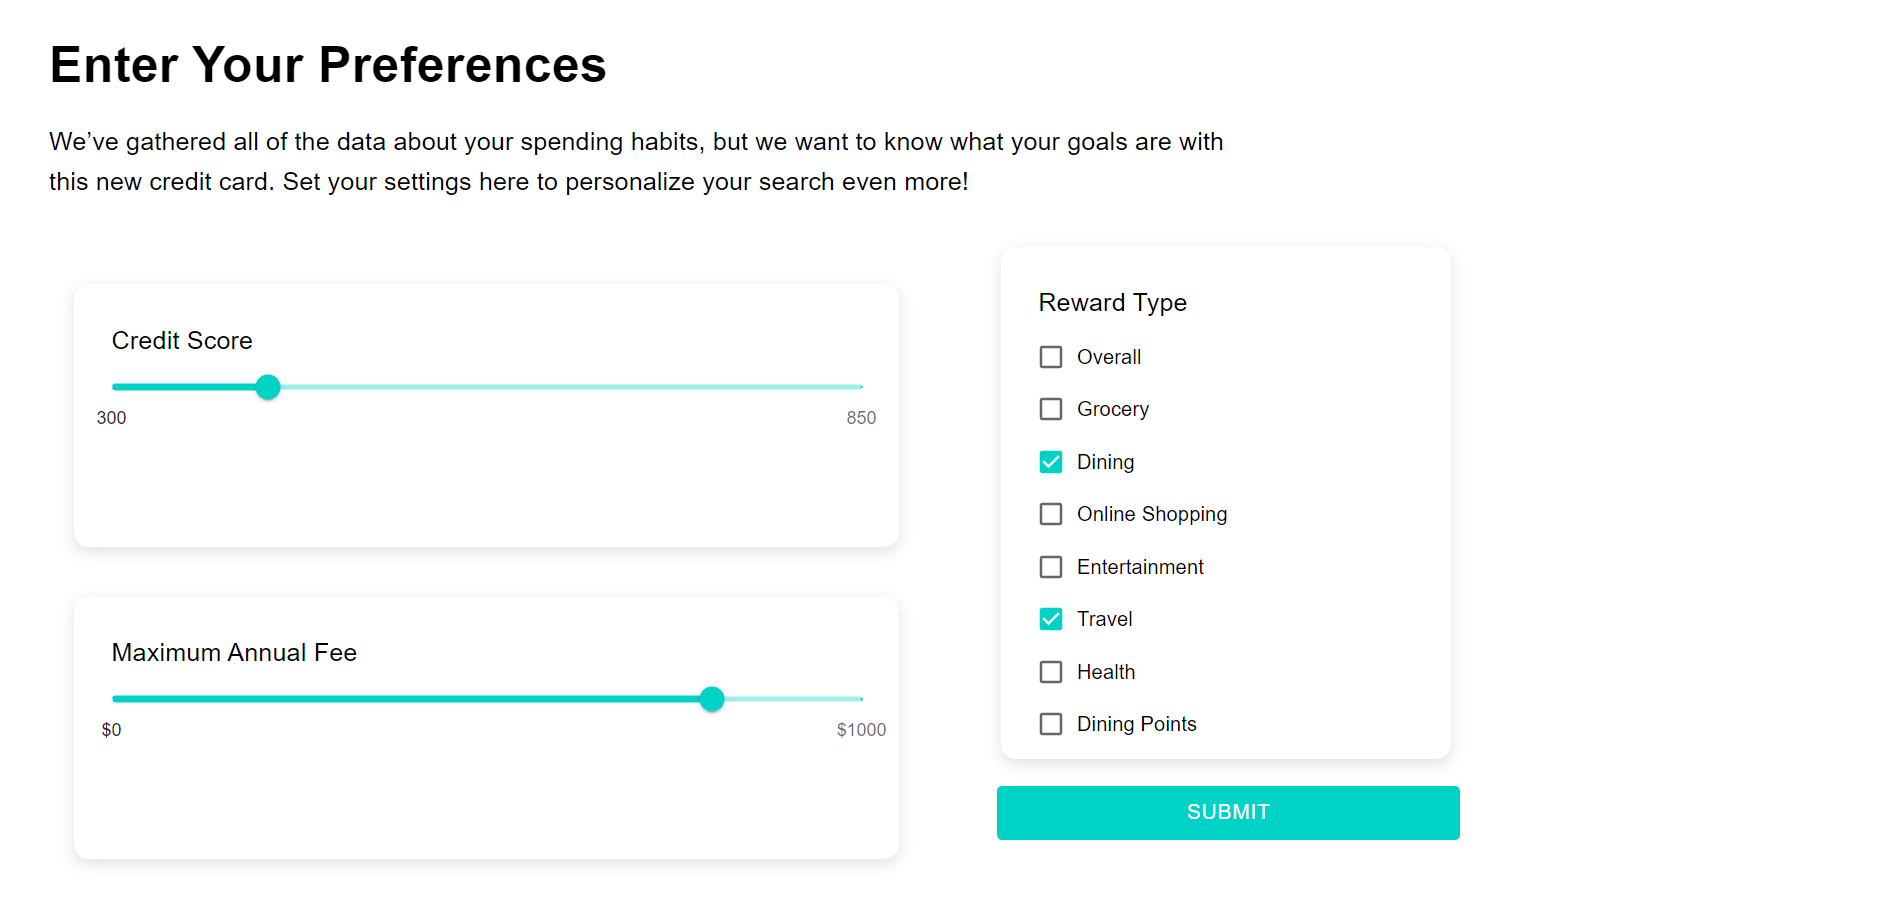Check the Health reward checkbox
Viewport: 1896px width, 924px height.
[x=1050, y=672]
